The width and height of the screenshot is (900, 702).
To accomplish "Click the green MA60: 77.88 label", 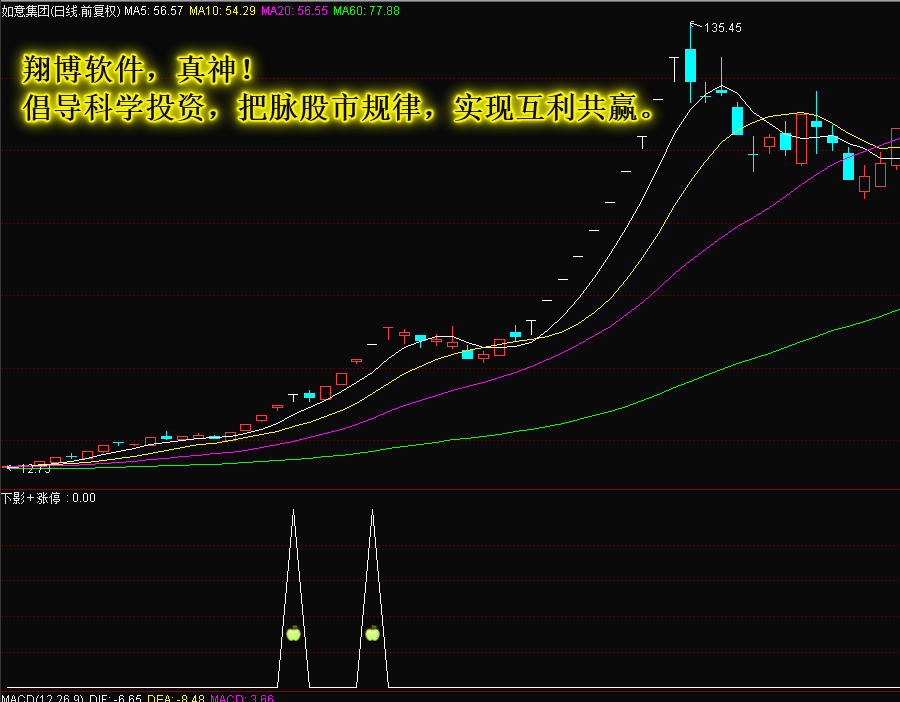I will pos(366,11).
